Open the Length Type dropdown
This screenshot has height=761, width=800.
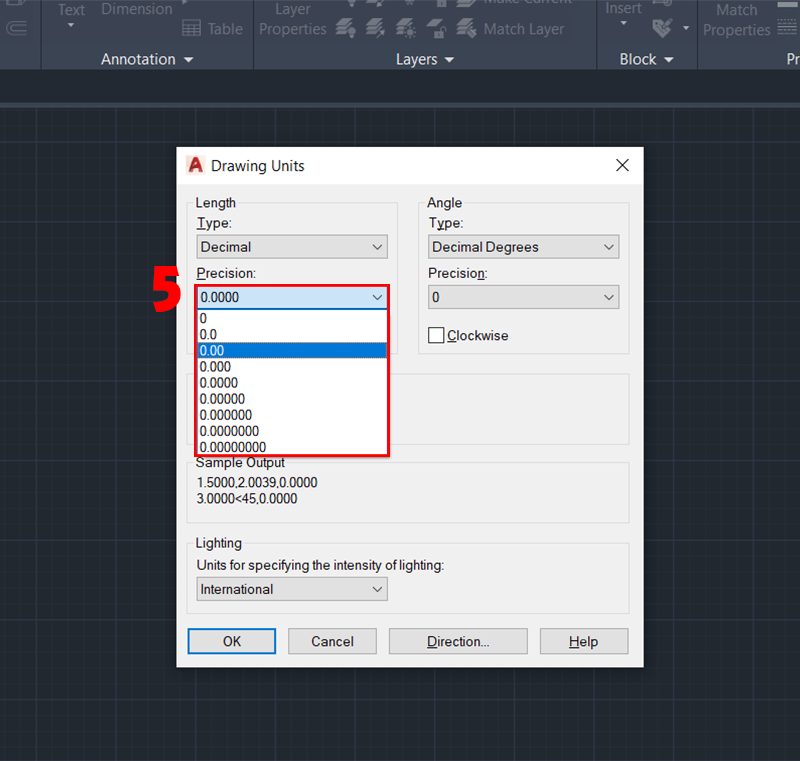[x=291, y=247]
